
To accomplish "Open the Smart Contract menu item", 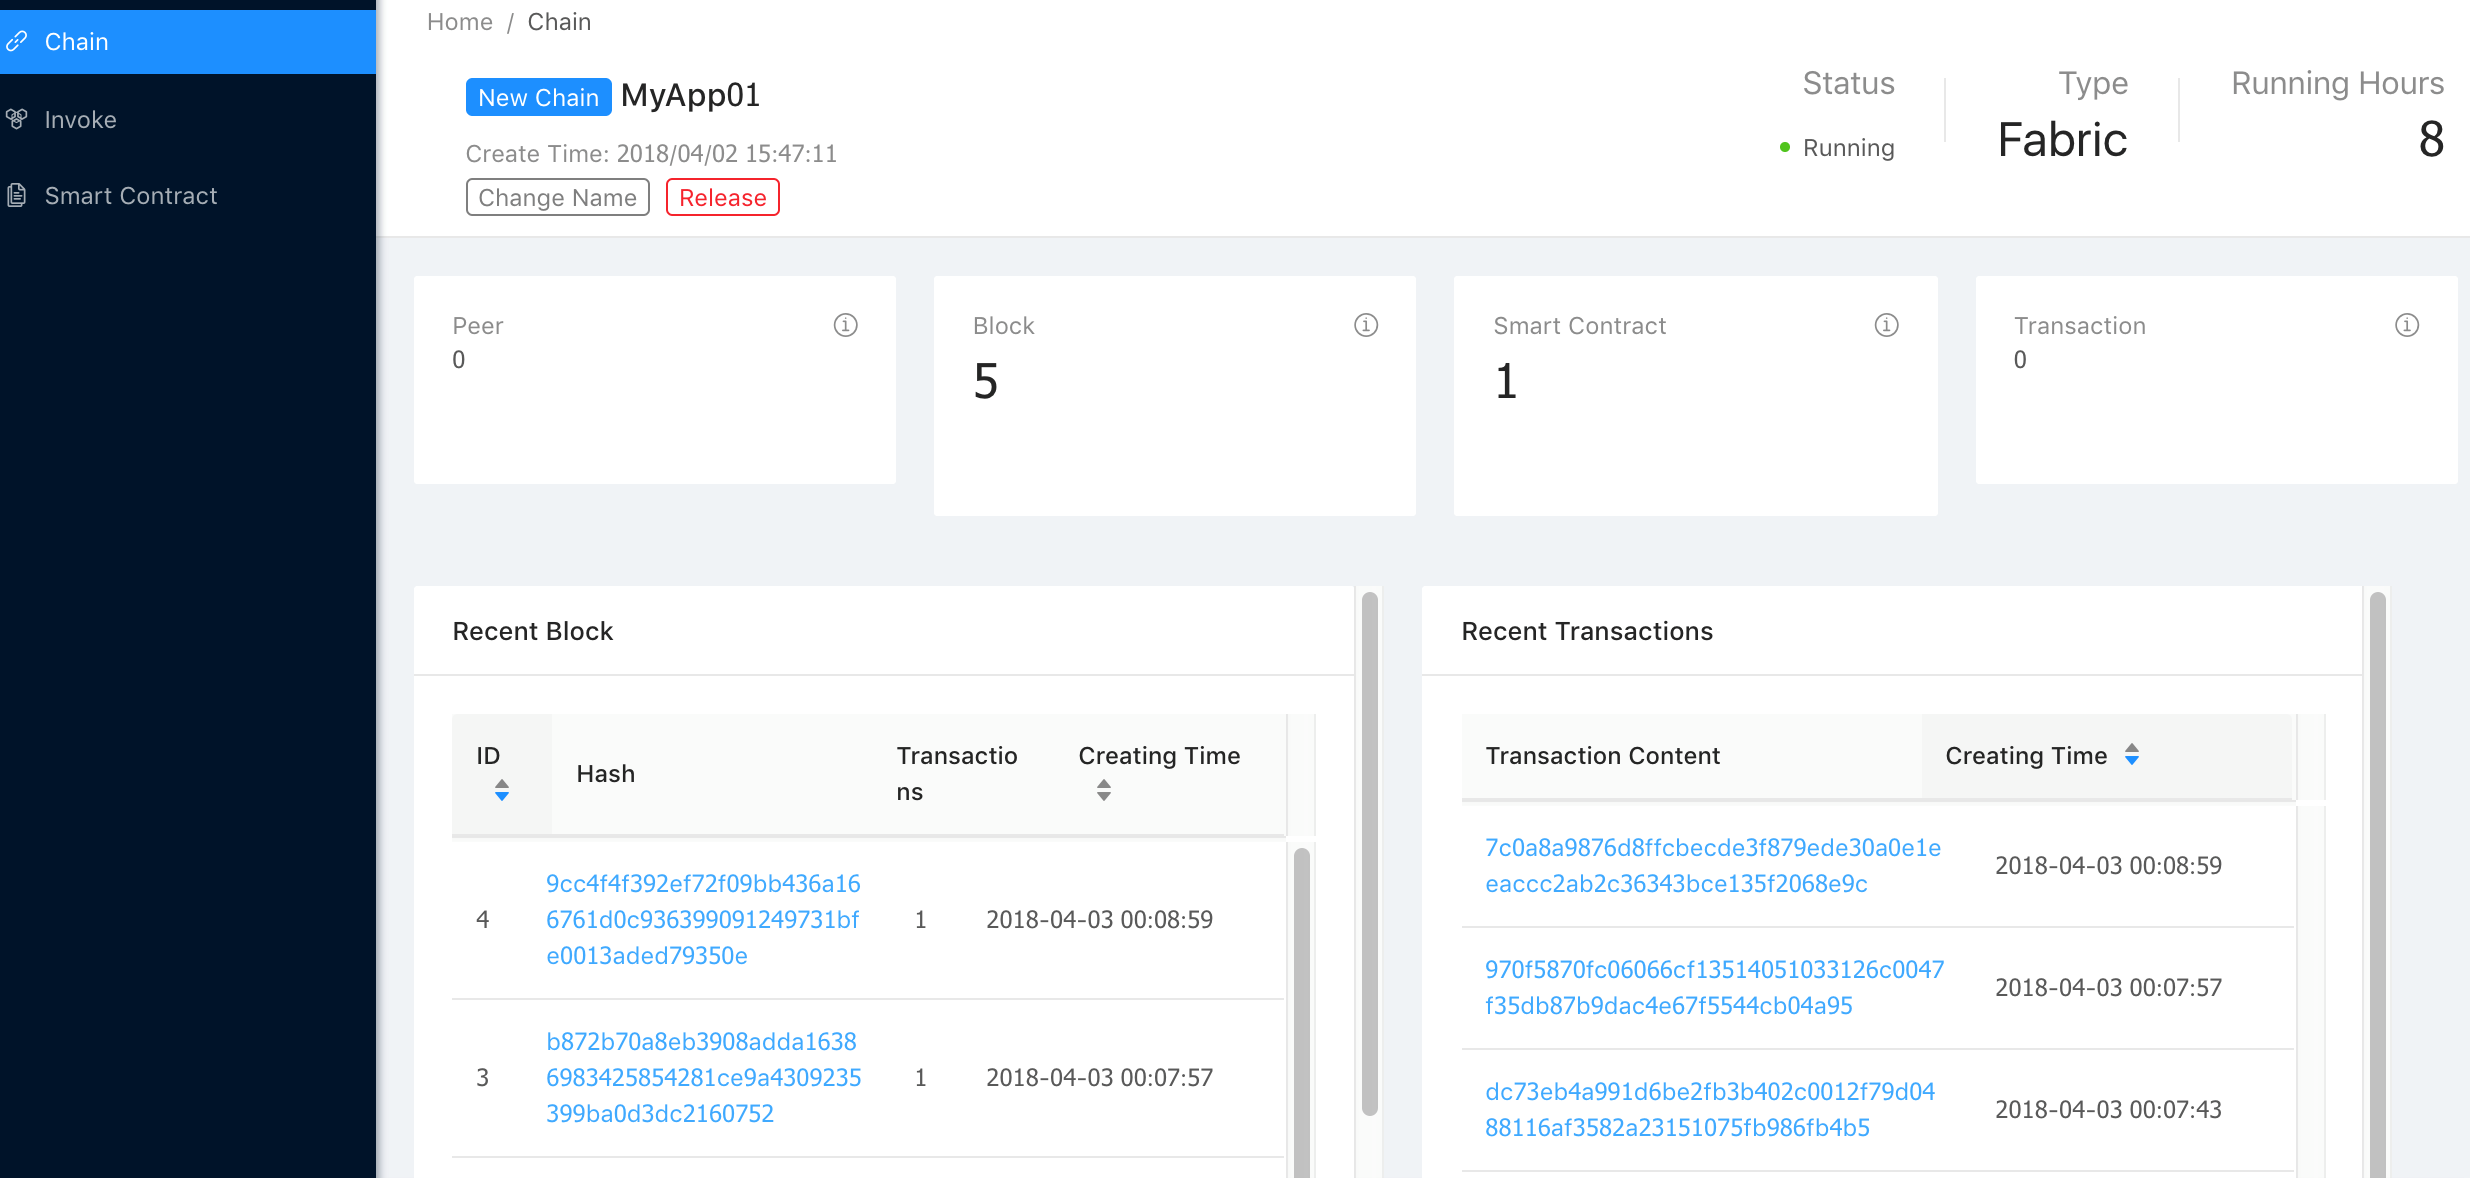I will pyautogui.click(x=130, y=195).
